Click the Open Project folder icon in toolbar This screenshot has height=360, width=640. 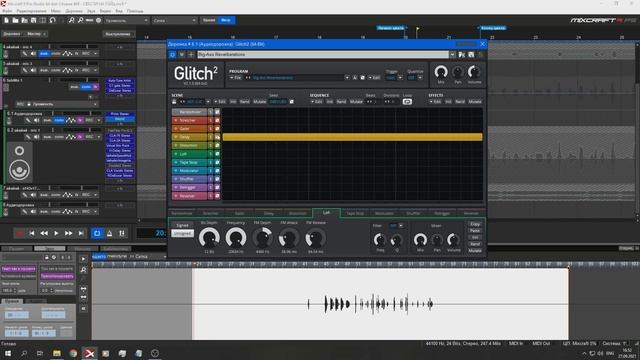point(15,20)
